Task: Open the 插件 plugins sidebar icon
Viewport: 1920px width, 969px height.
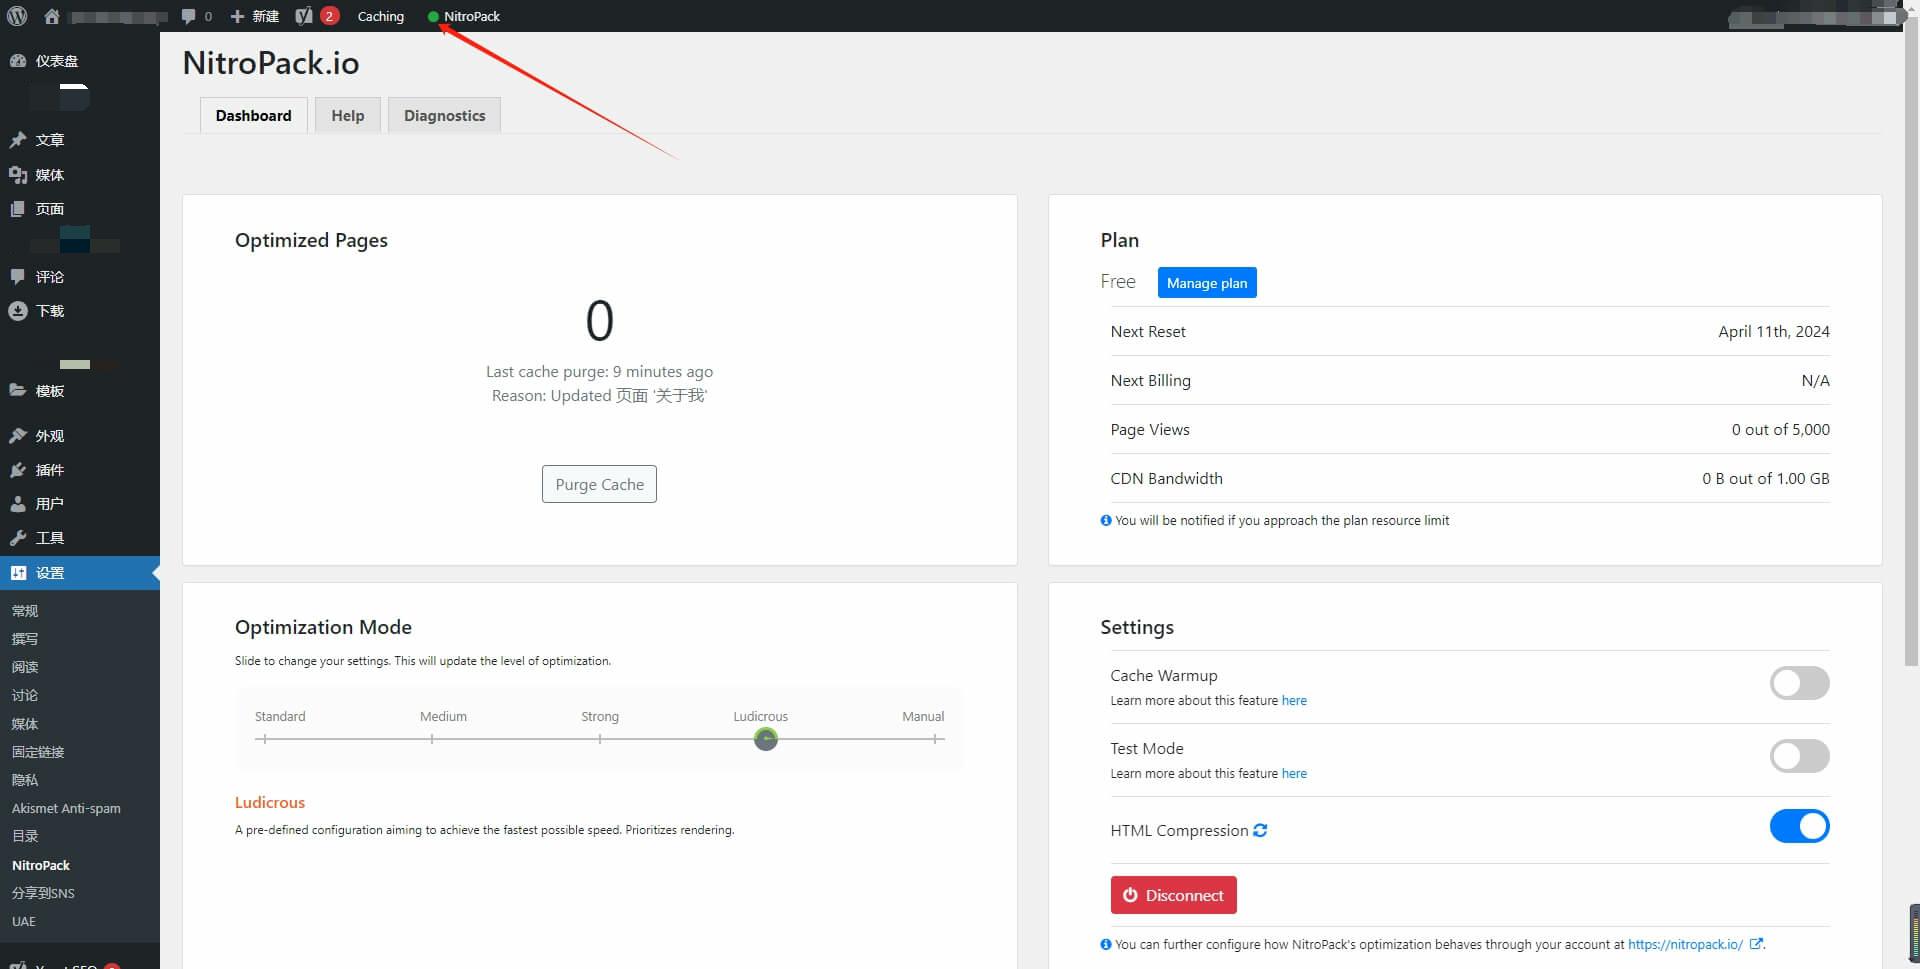Action: coord(18,470)
